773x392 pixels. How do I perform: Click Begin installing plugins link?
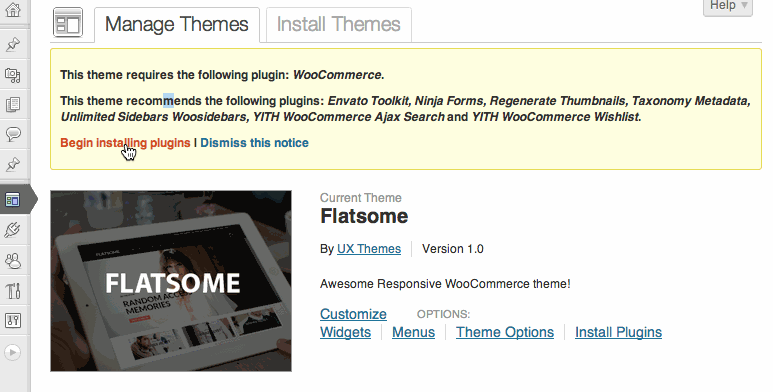(x=125, y=143)
